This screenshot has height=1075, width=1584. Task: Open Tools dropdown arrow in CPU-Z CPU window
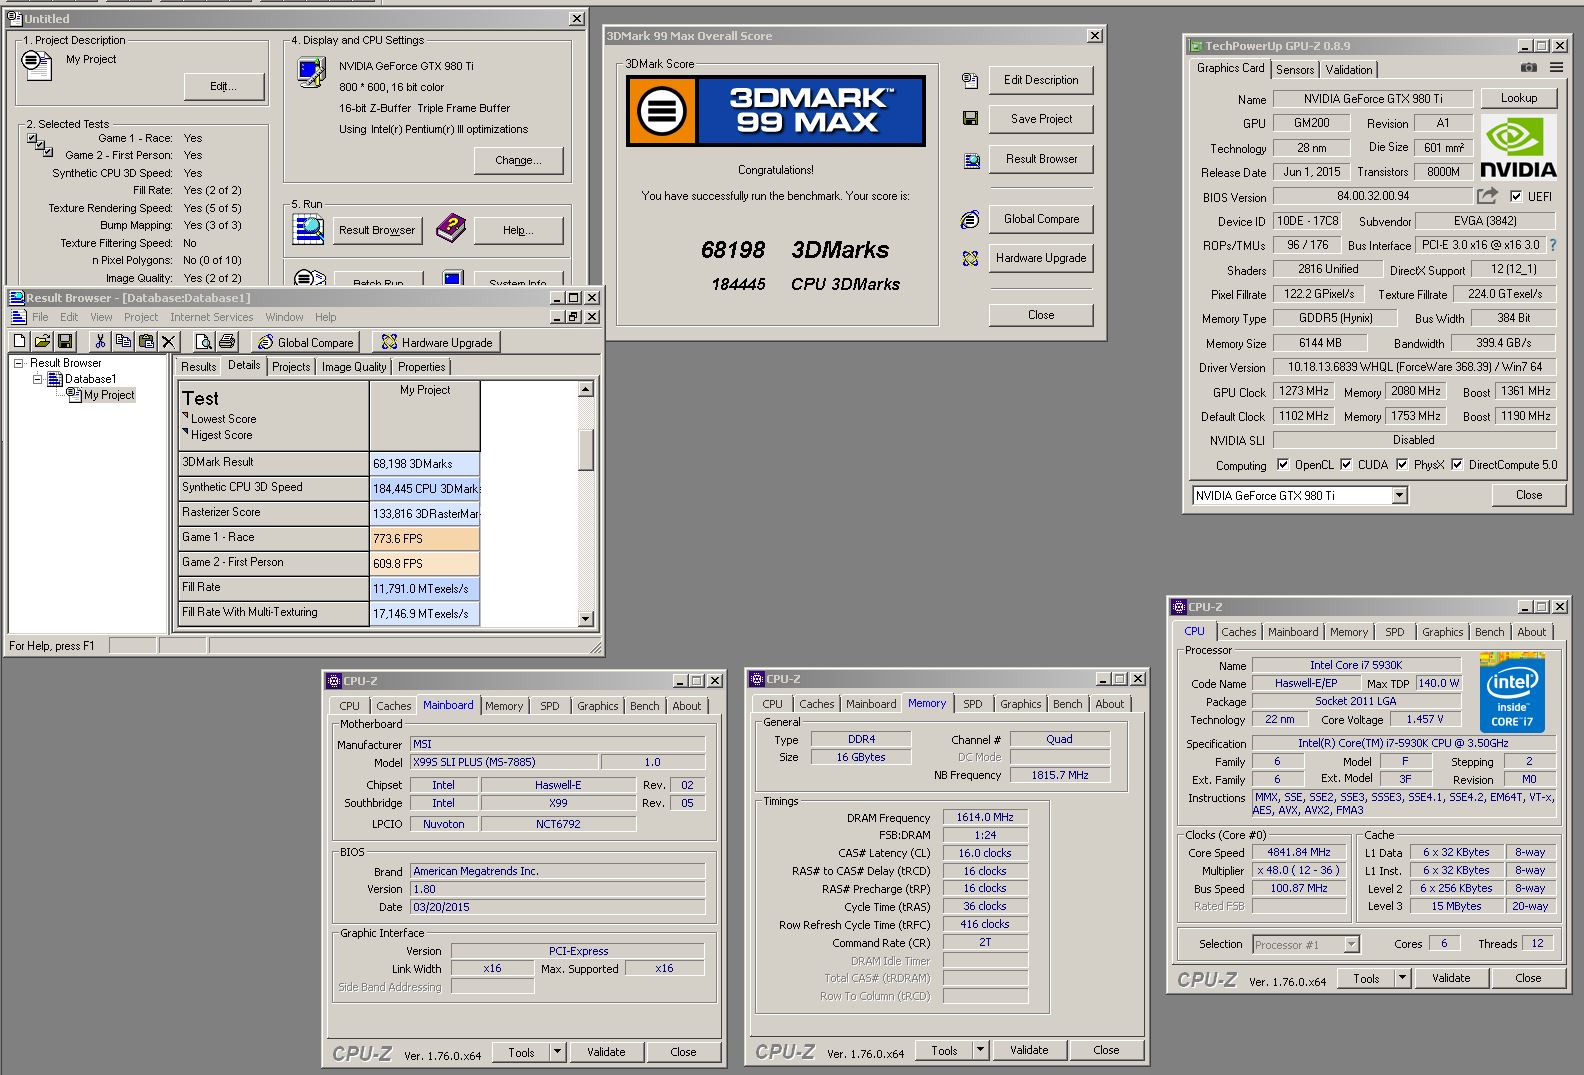[x=1402, y=978]
